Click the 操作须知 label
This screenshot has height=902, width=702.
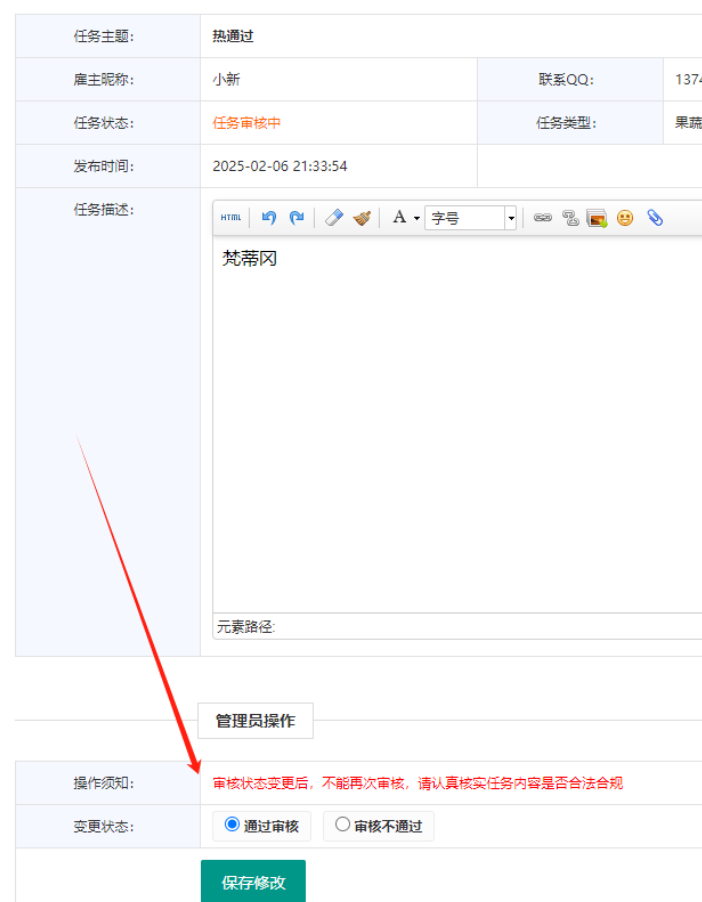click(104, 783)
